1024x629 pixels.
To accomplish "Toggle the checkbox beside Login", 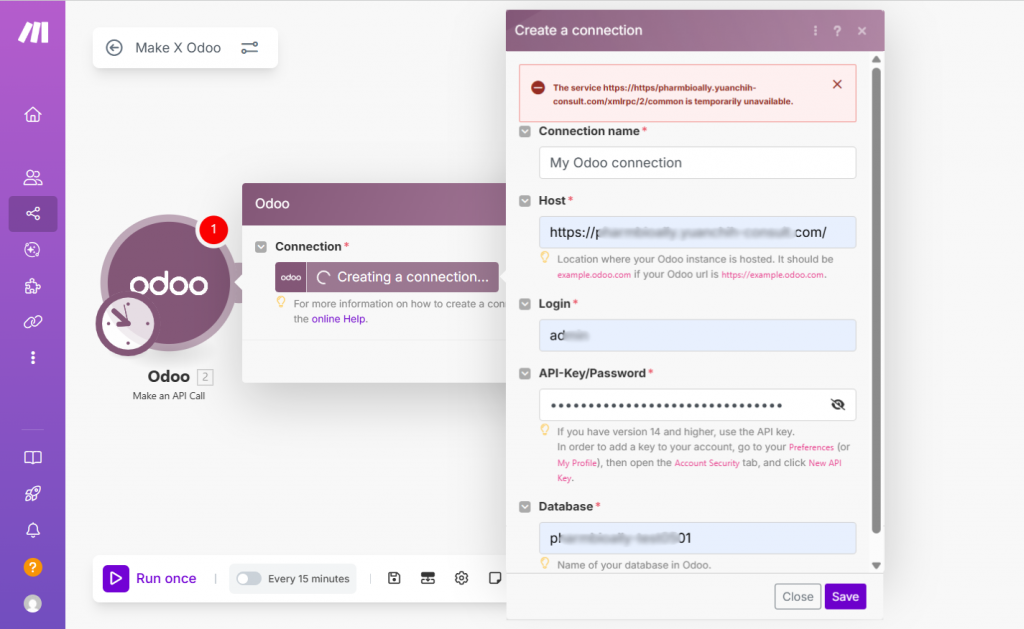I will tap(525, 304).
